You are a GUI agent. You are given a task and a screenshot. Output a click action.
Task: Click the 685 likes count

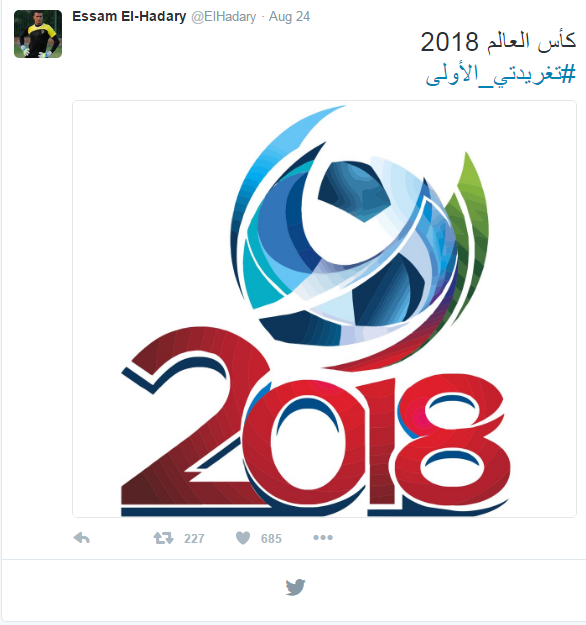click(x=271, y=539)
